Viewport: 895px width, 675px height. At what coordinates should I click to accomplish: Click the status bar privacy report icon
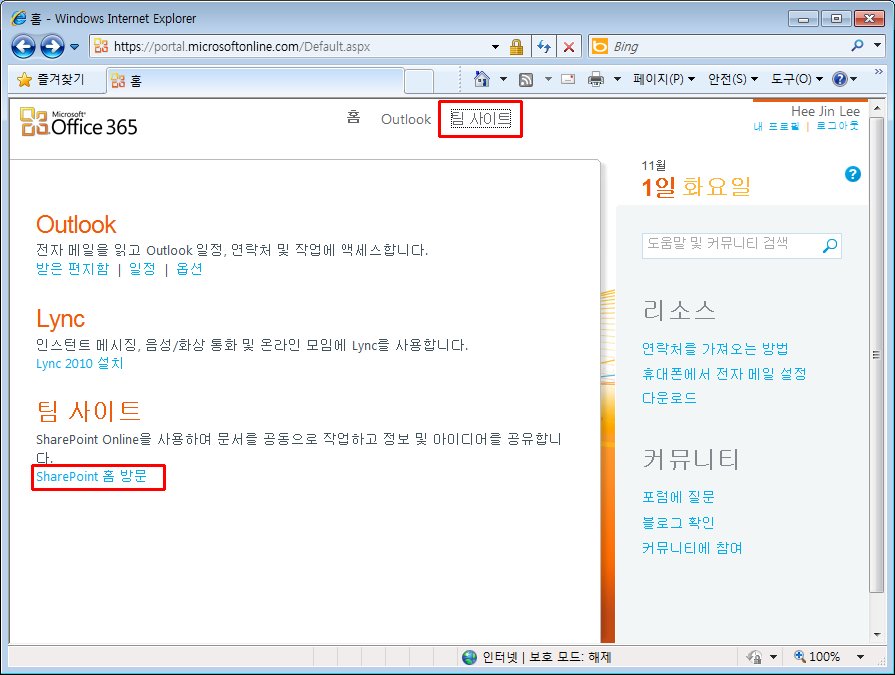[754, 657]
